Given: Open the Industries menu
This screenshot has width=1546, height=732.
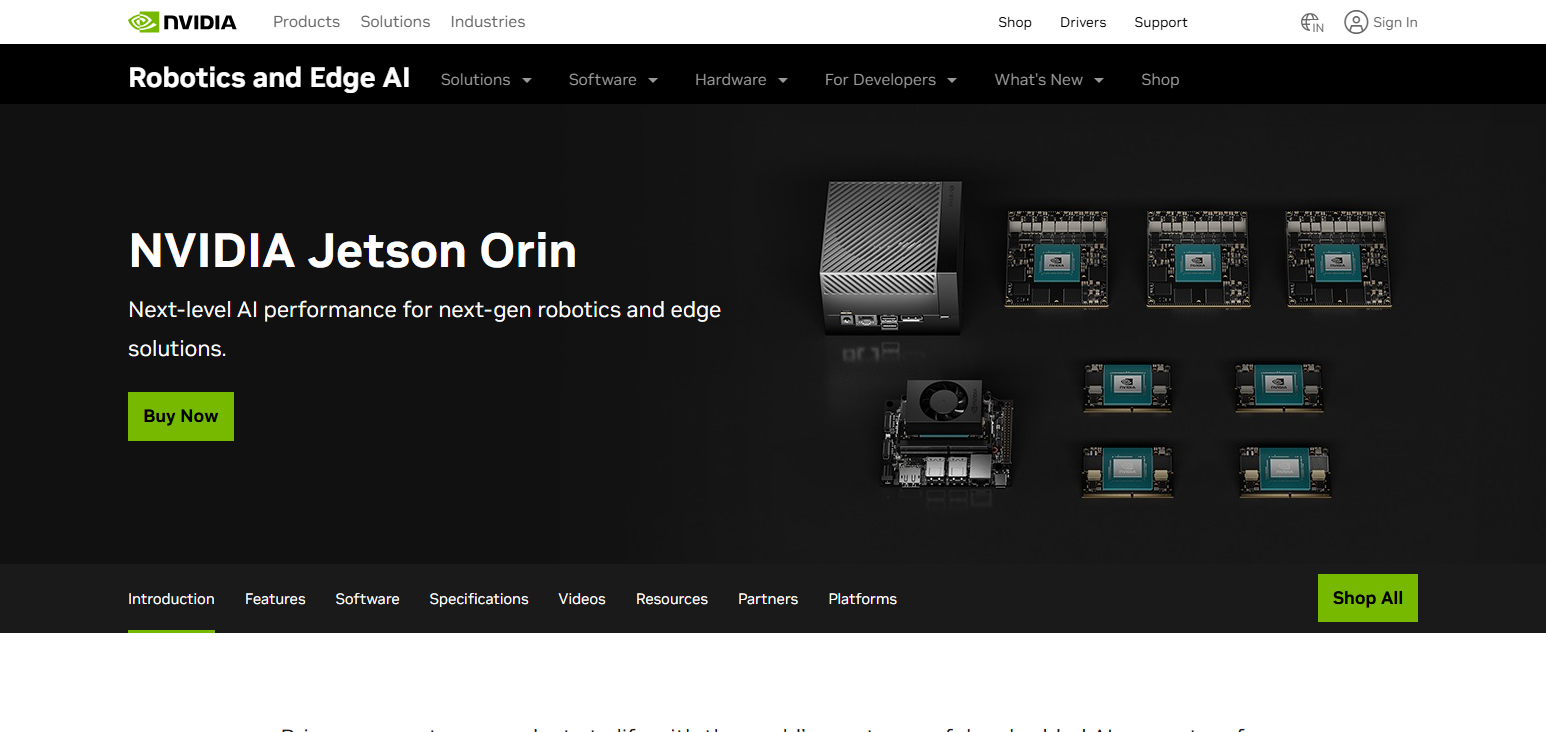Looking at the screenshot, I should coord(488,22).
